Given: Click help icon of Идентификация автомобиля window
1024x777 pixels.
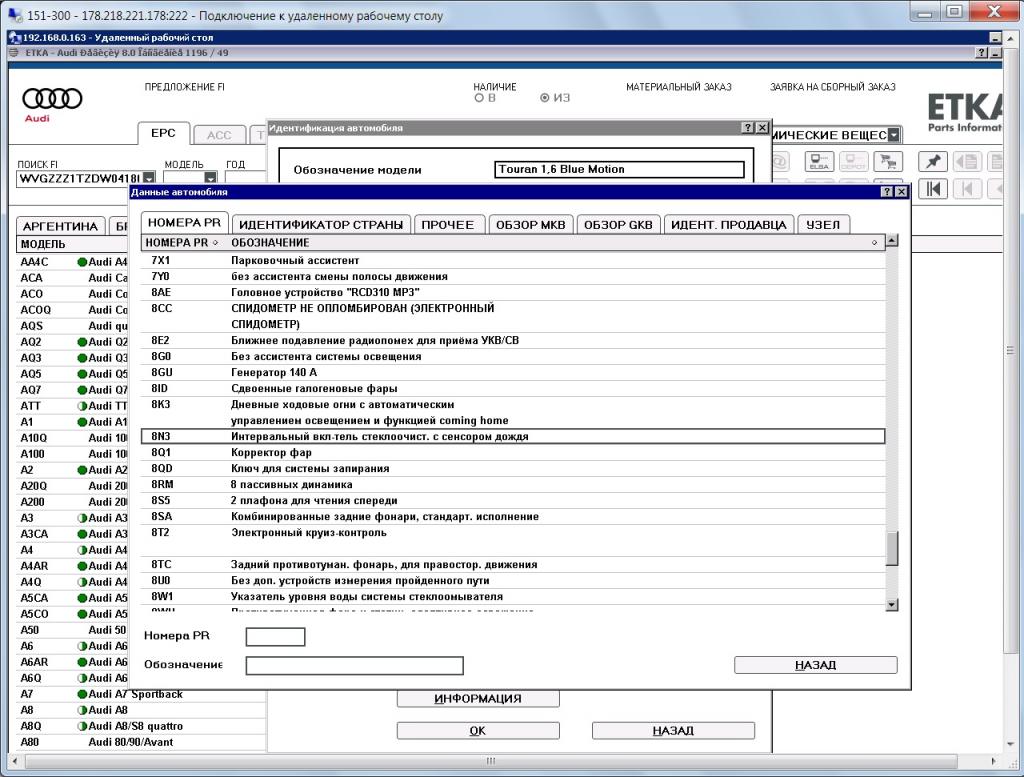Looking at the screenshot, I should [x=748, y=128].
